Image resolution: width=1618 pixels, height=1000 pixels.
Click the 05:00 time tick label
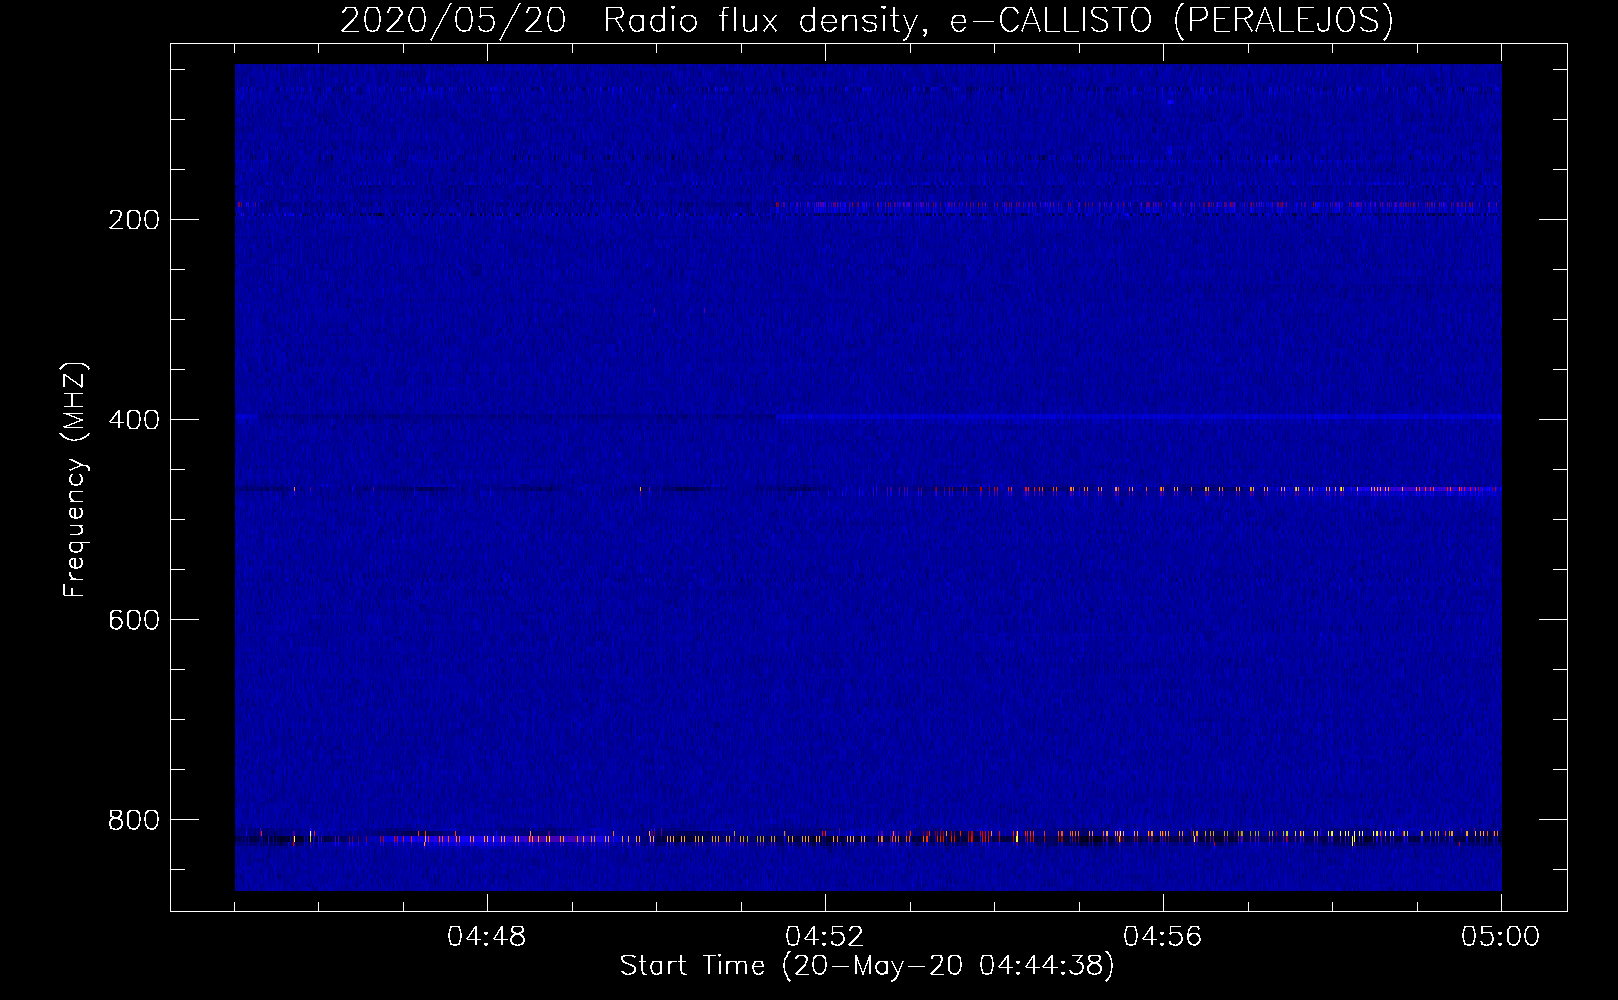coord(1500,937)
